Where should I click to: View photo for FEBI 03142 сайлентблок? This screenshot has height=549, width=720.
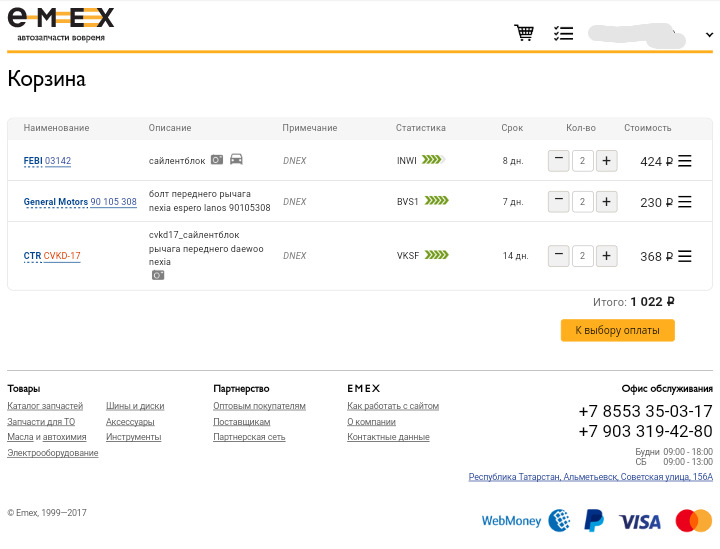point(217,160)
